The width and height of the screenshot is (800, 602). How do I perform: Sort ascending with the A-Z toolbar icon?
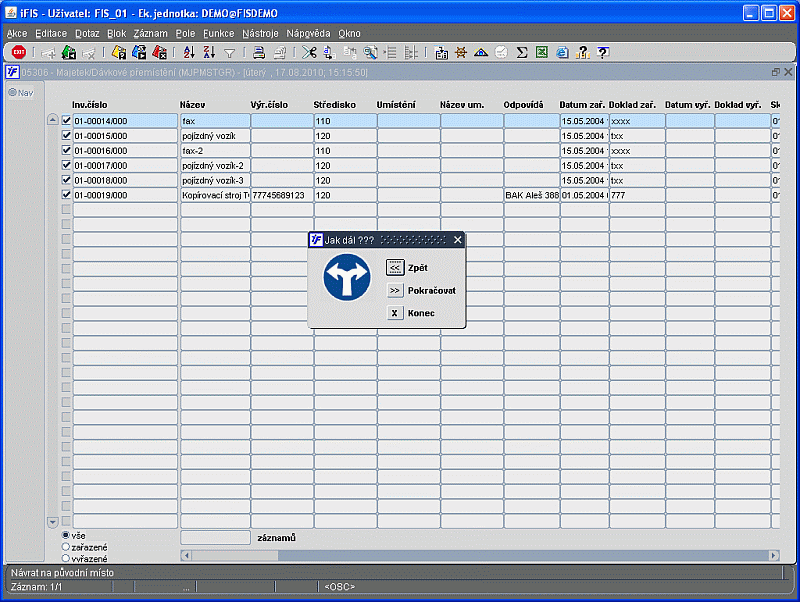tap(189, 52)
